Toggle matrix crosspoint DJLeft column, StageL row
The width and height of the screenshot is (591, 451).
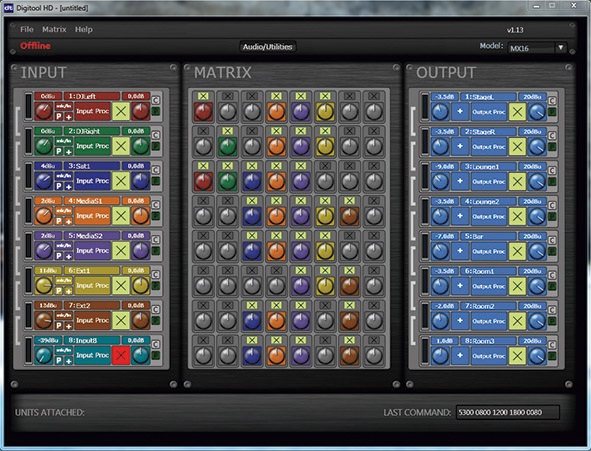coord(203,96)
